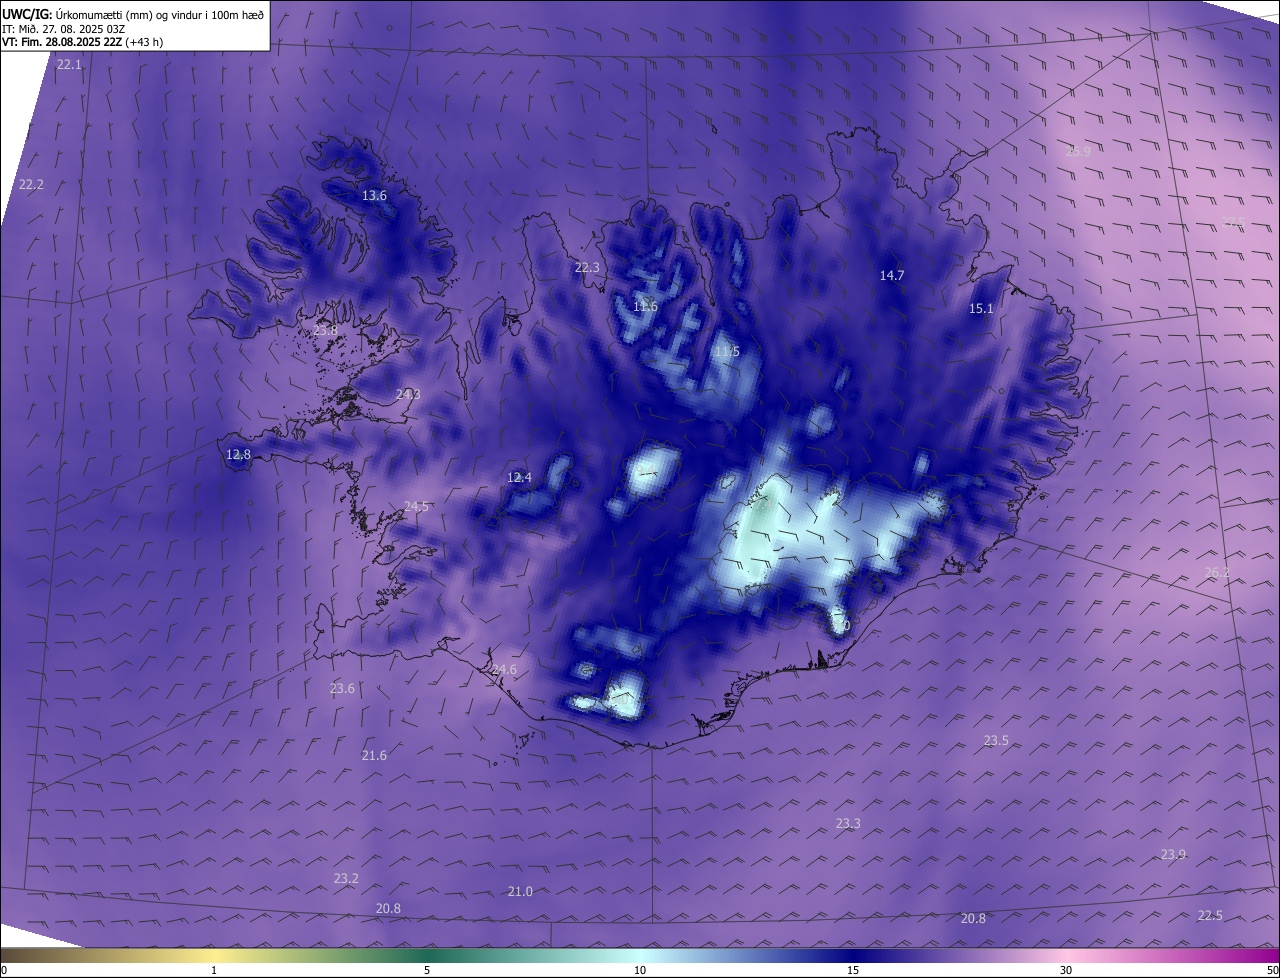Click the 24.3 value on the map
This screenshot has height=978, width=1280.
[408, 395]
